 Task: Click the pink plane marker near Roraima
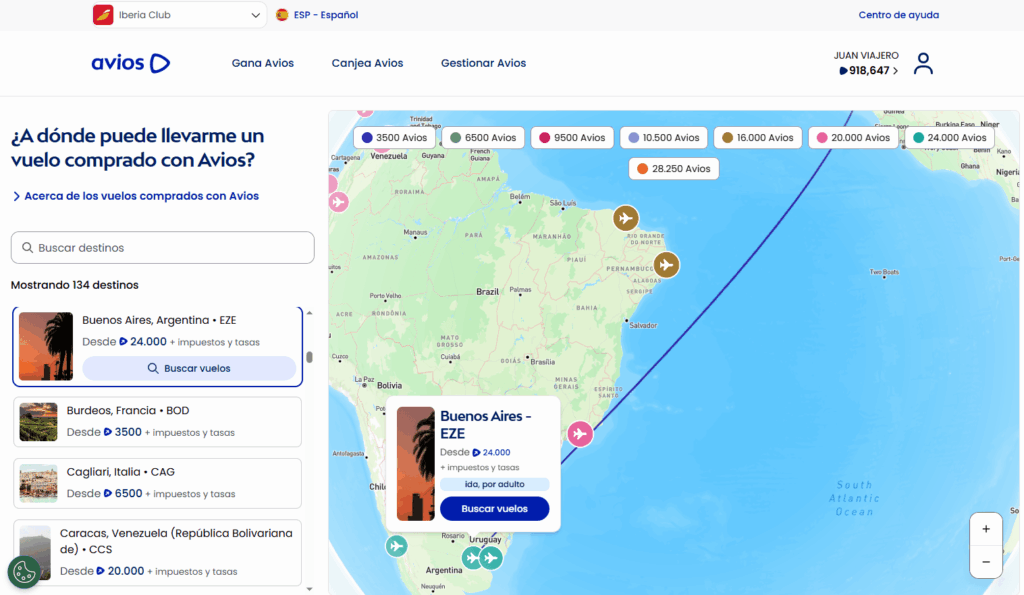[x=338, y=202]
